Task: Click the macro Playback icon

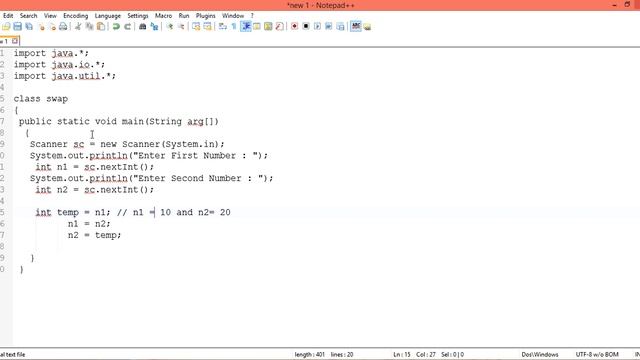Action: (317, 27)
